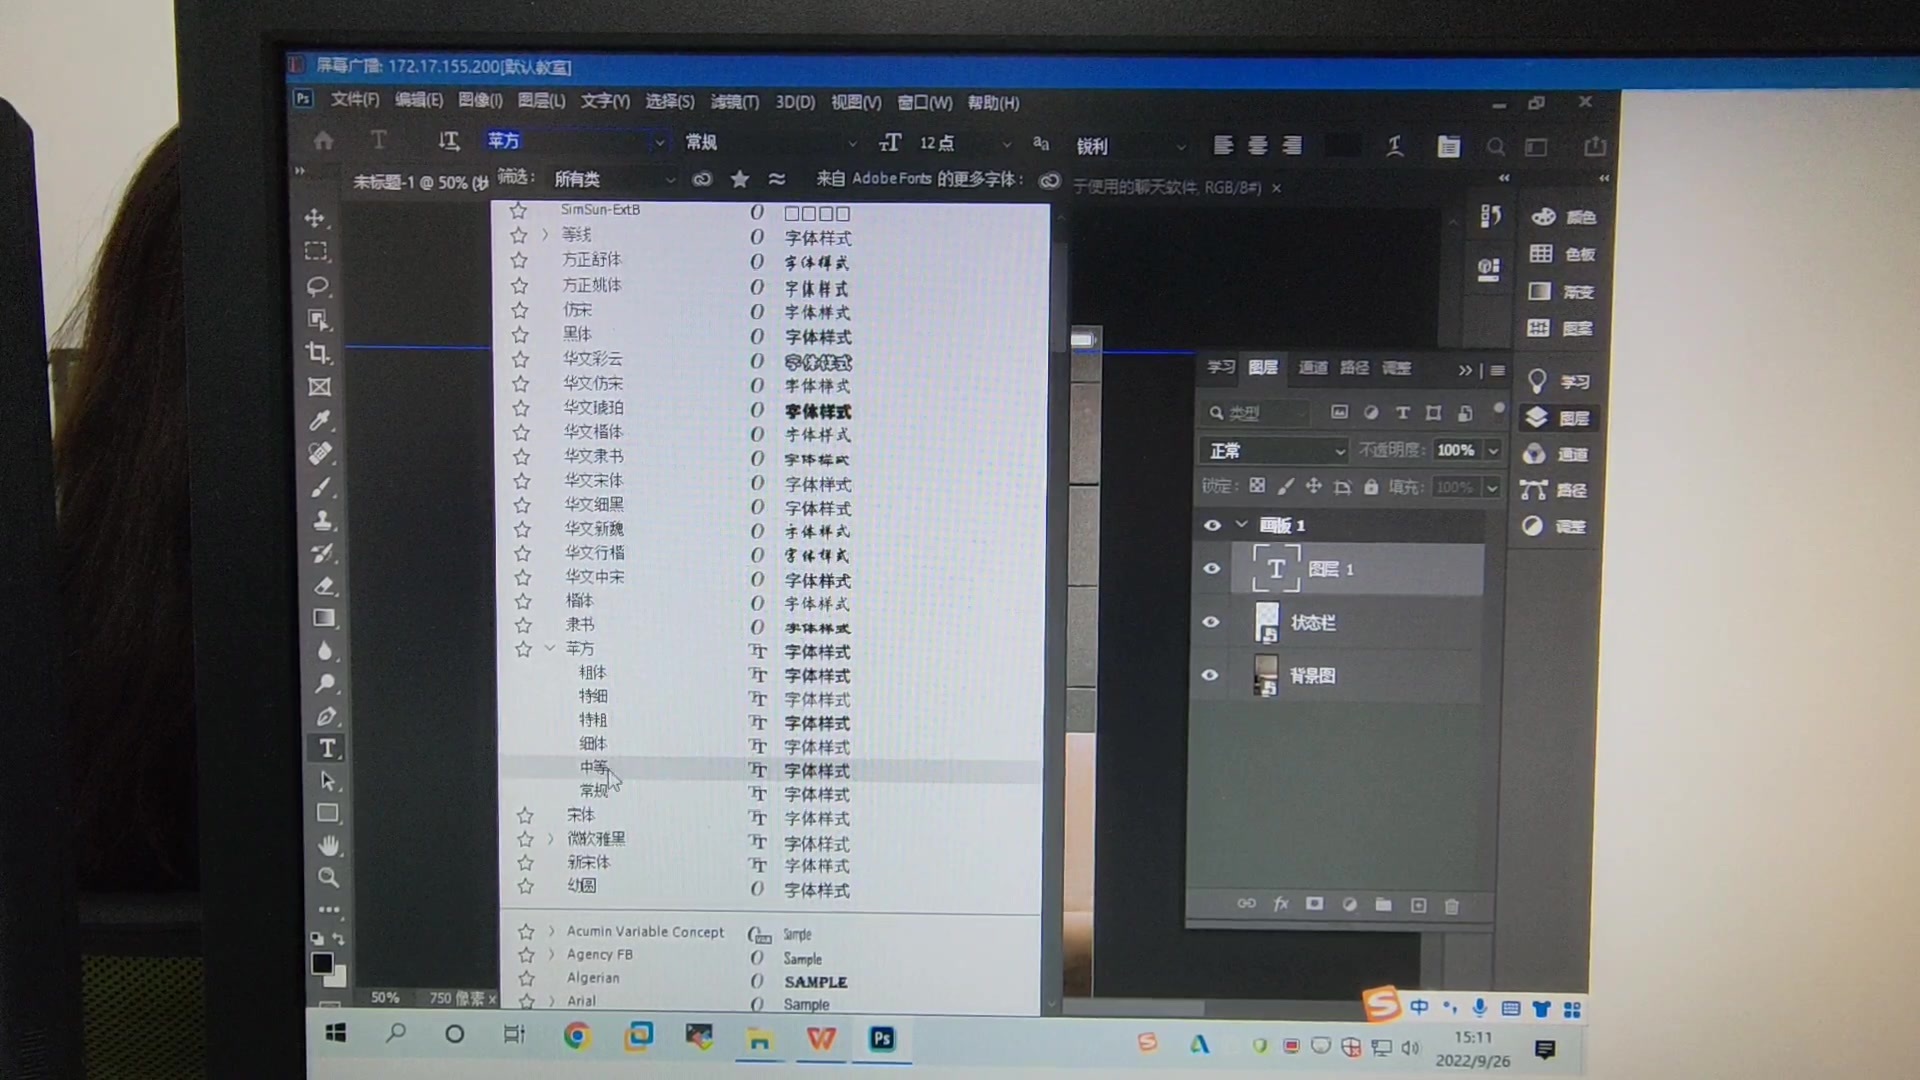Select the Crop tool
Image resolution: width=1920 pixels, height=1080 pixels.
coord(318,351)
